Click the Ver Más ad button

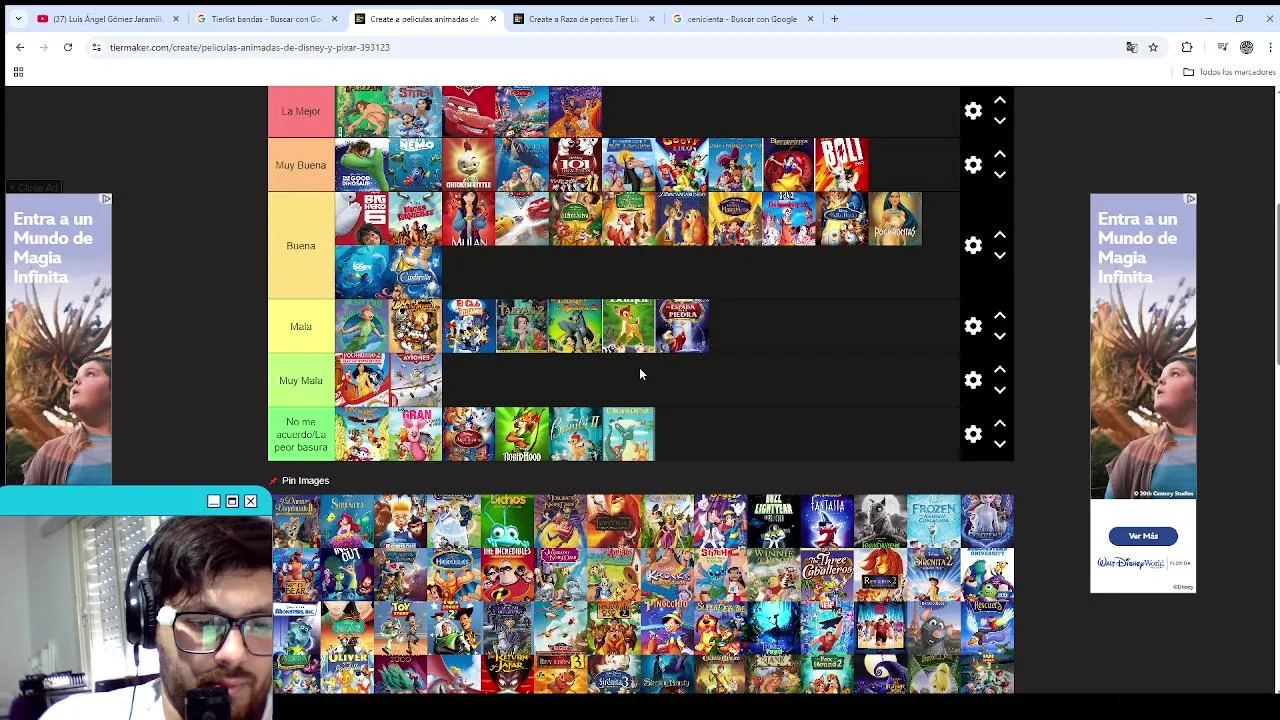[1143, 536]
